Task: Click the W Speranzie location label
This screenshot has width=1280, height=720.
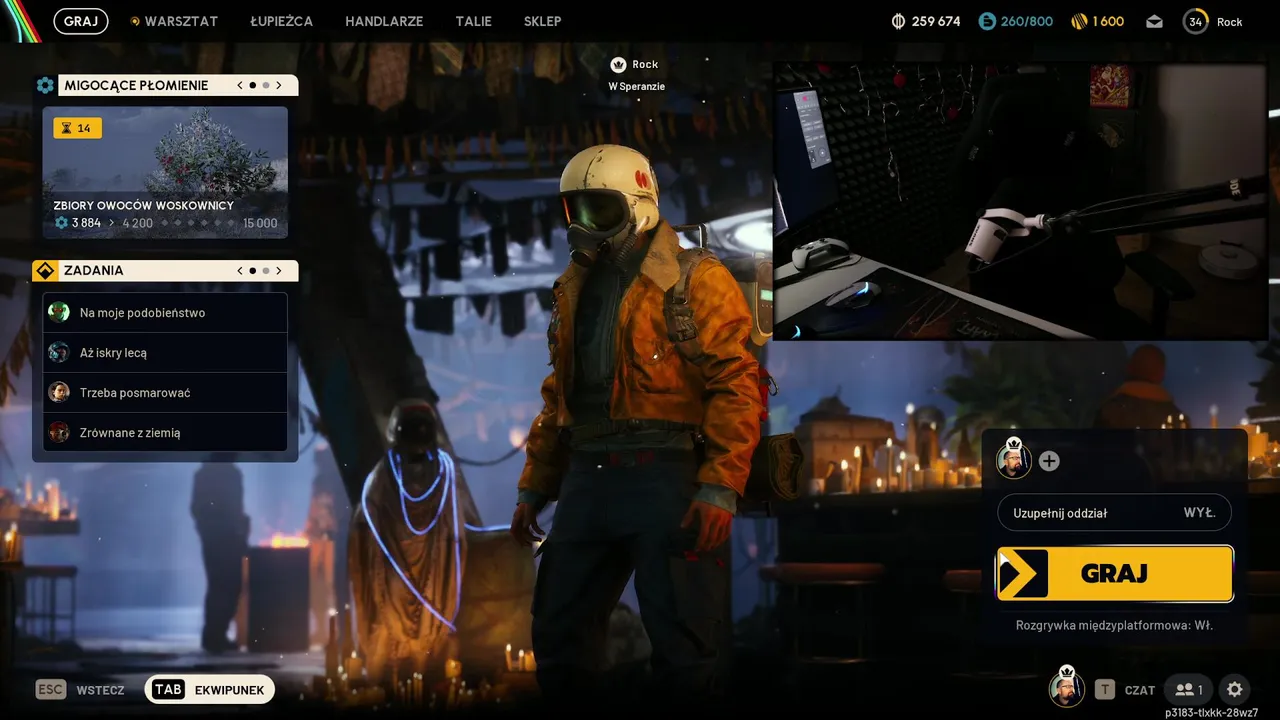Action: (x=637, y=86)
